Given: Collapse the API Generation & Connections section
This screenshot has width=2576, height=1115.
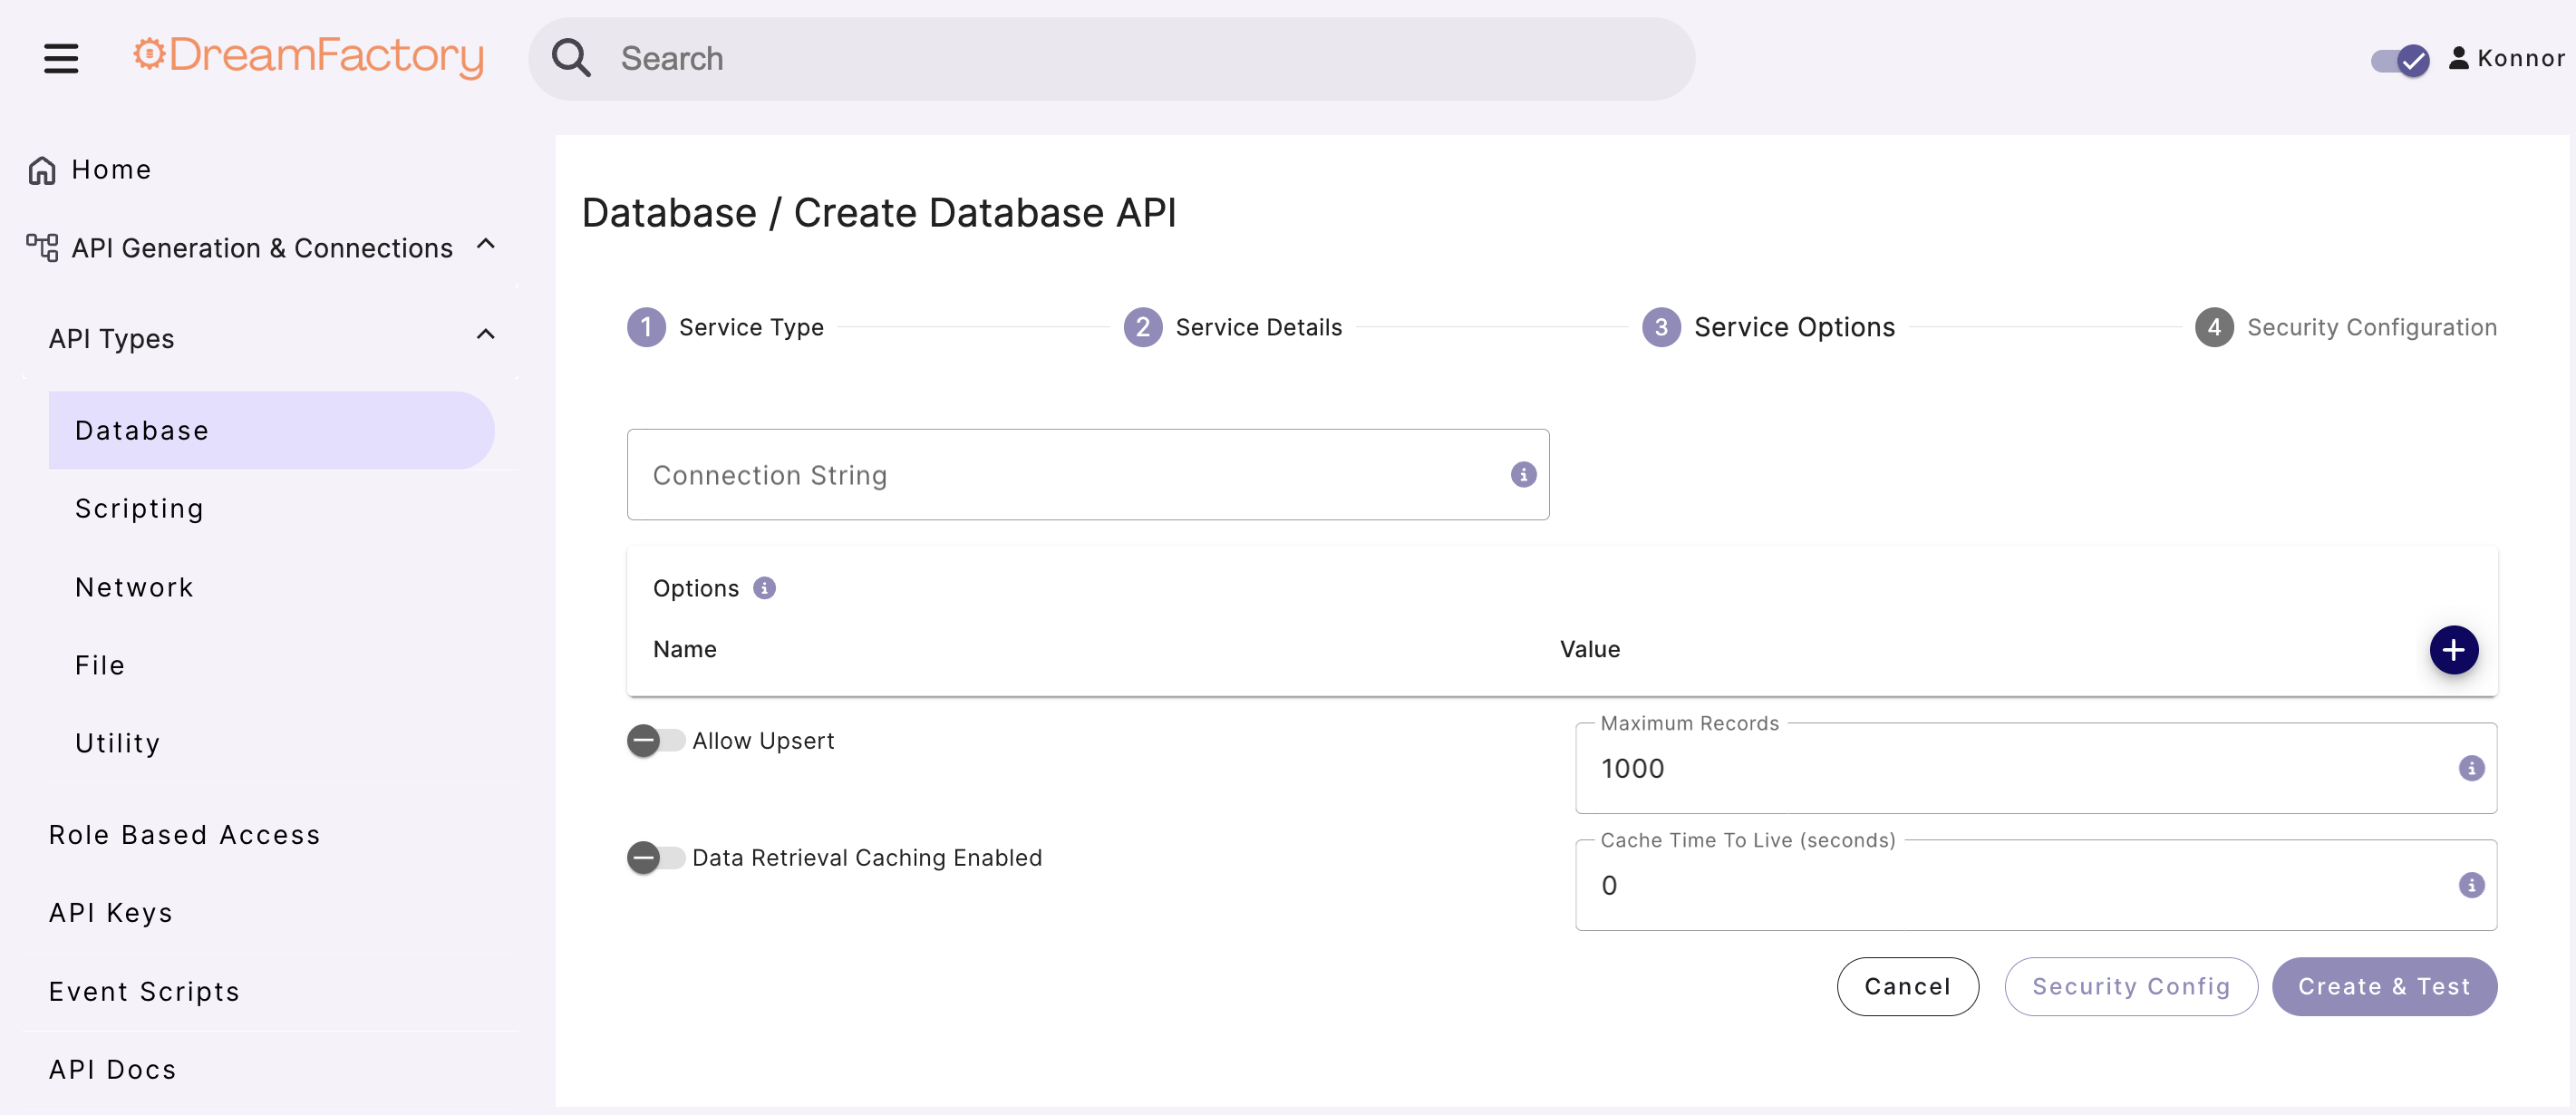Looking at the screenshot, I should [486, 245].
